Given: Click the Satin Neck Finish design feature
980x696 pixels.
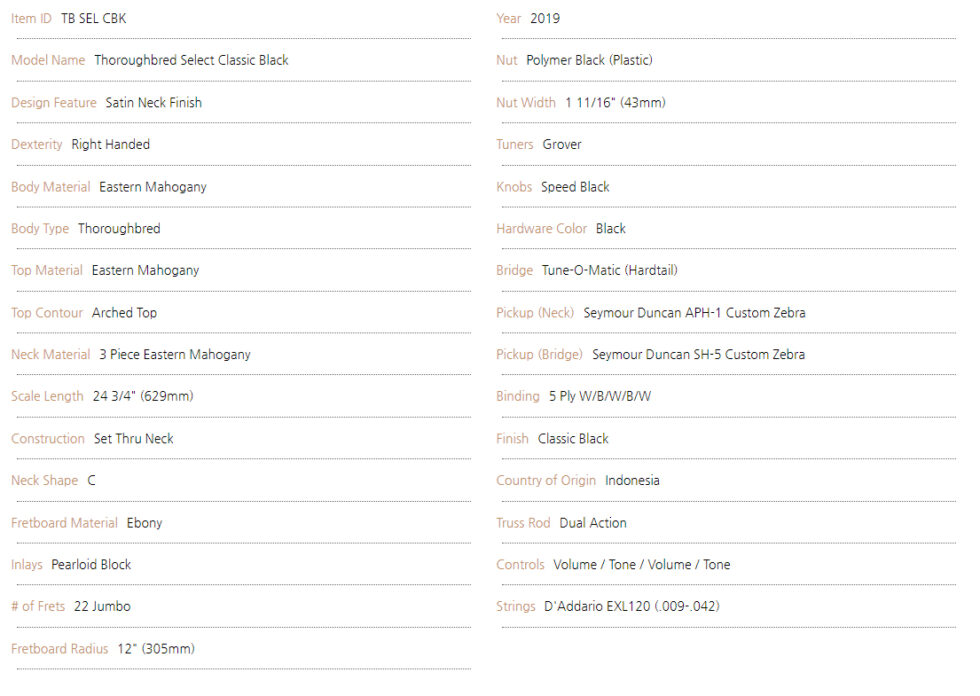Looking at the screenshot, I should coord(154,102).
